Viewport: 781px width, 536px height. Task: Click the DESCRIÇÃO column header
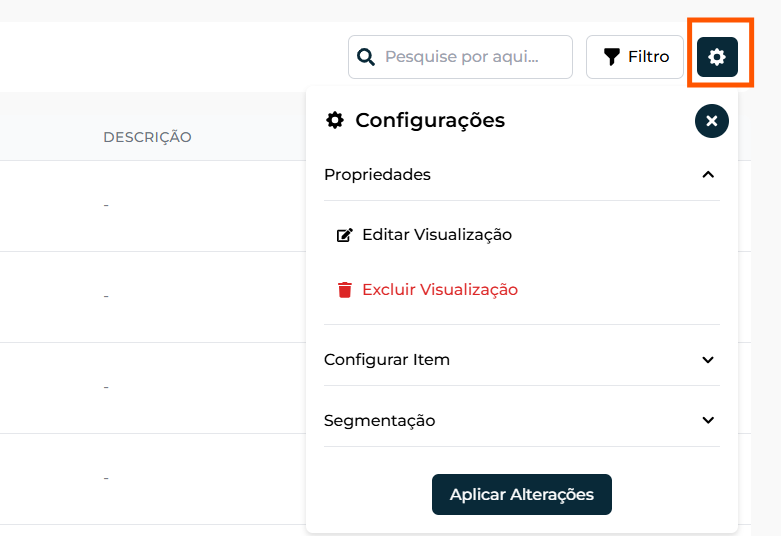147,137
